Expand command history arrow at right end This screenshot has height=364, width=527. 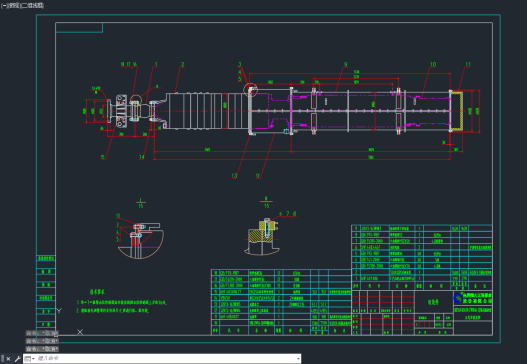298,359
